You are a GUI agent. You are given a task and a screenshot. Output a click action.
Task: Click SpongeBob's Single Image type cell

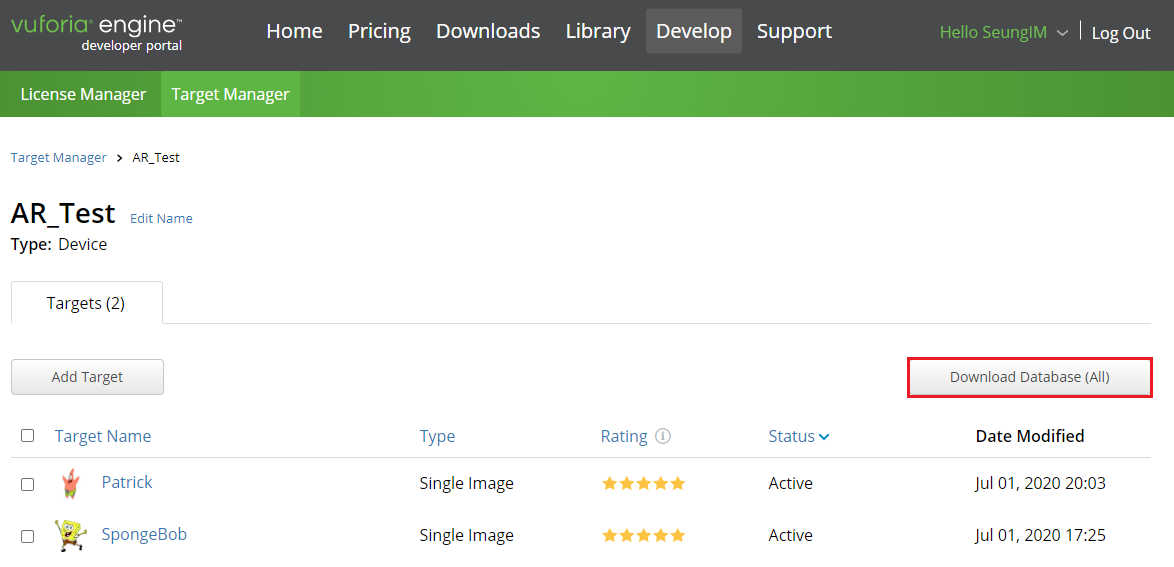[x=466, y=536]
